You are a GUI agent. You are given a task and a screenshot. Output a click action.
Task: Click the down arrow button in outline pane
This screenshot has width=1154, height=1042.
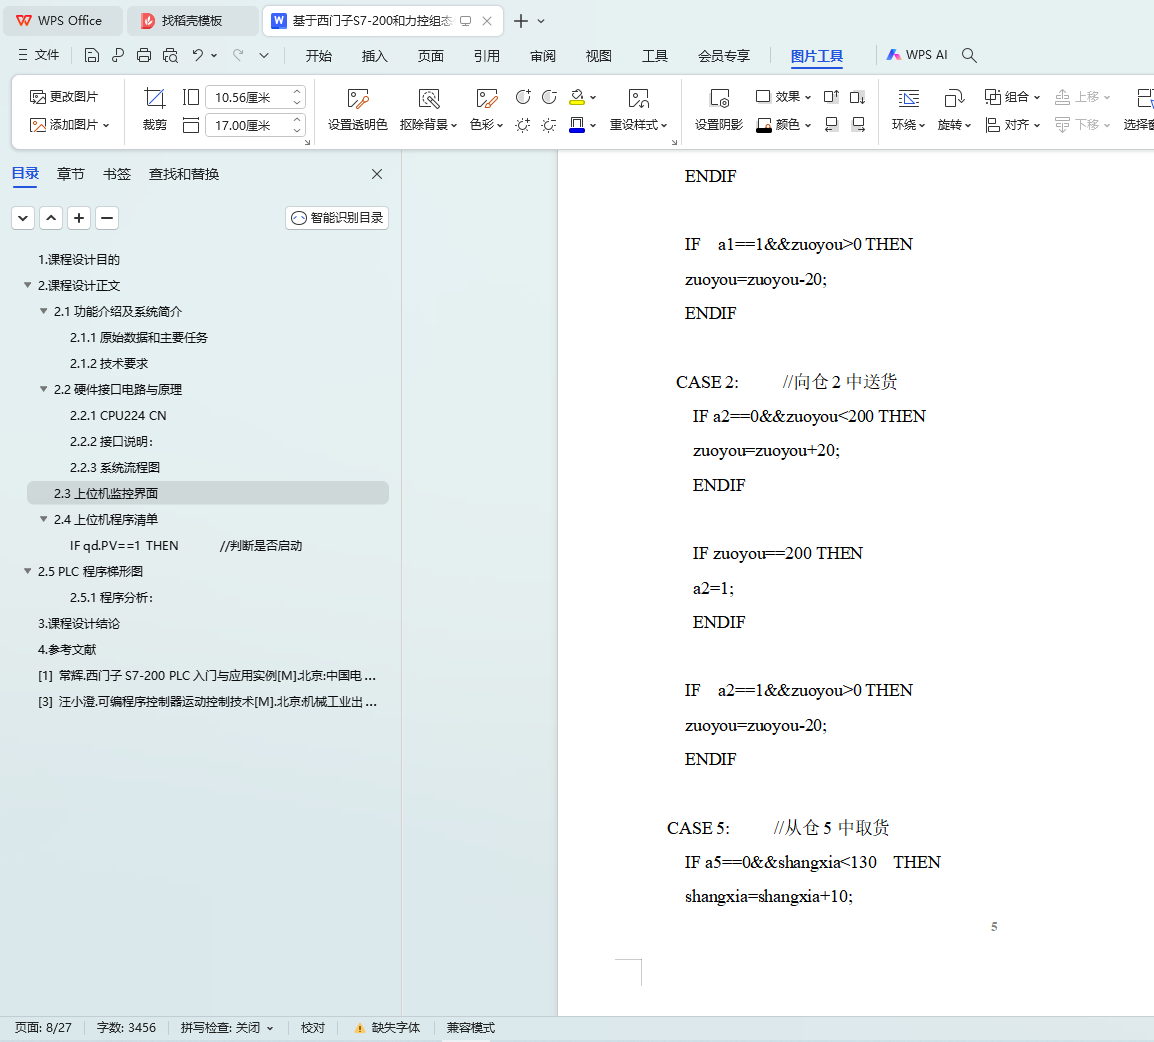(23, 218)
